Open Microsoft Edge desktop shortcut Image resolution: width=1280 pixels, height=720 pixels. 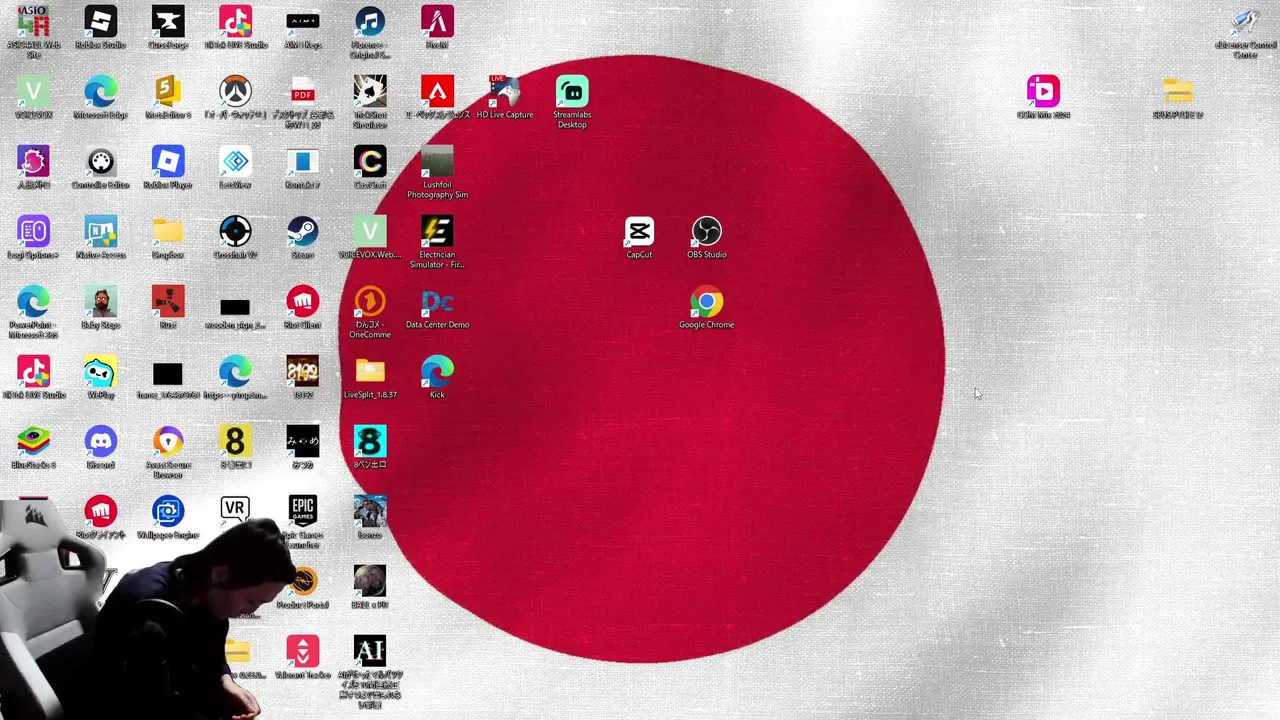(100, 92)
